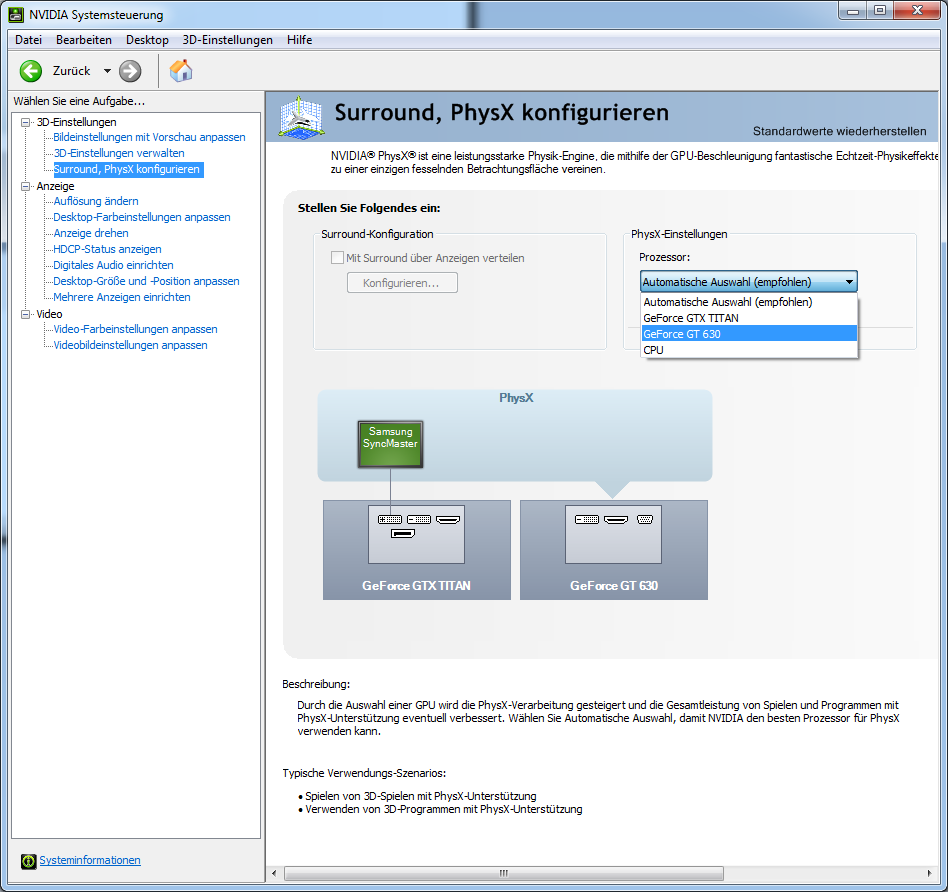The width and height of the screenshot is (948, 892).
Task: Open 'HDCP-Status anzeigen' task
Action: click(107, 249)
